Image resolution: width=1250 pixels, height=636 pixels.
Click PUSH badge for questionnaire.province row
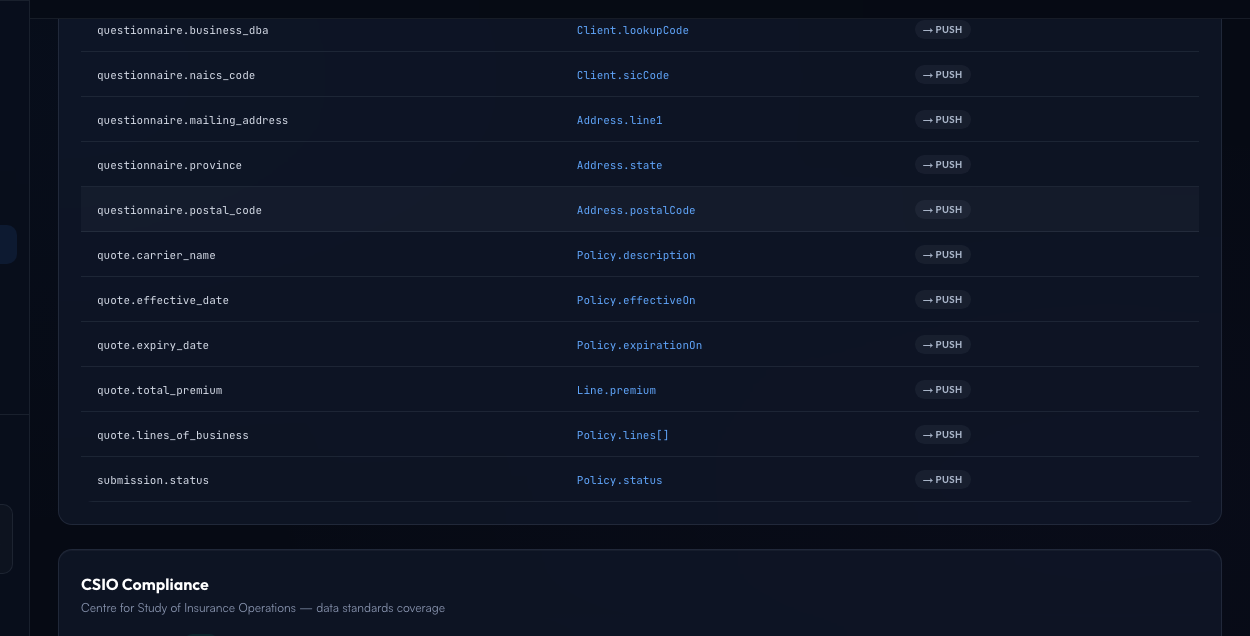(x=943, y=165)
